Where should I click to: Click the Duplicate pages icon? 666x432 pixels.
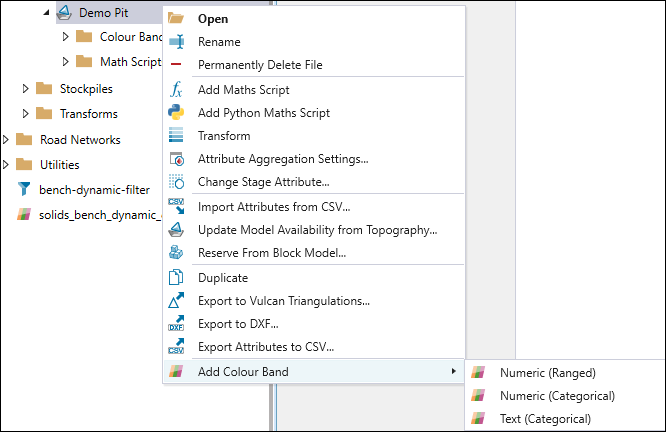176,277
